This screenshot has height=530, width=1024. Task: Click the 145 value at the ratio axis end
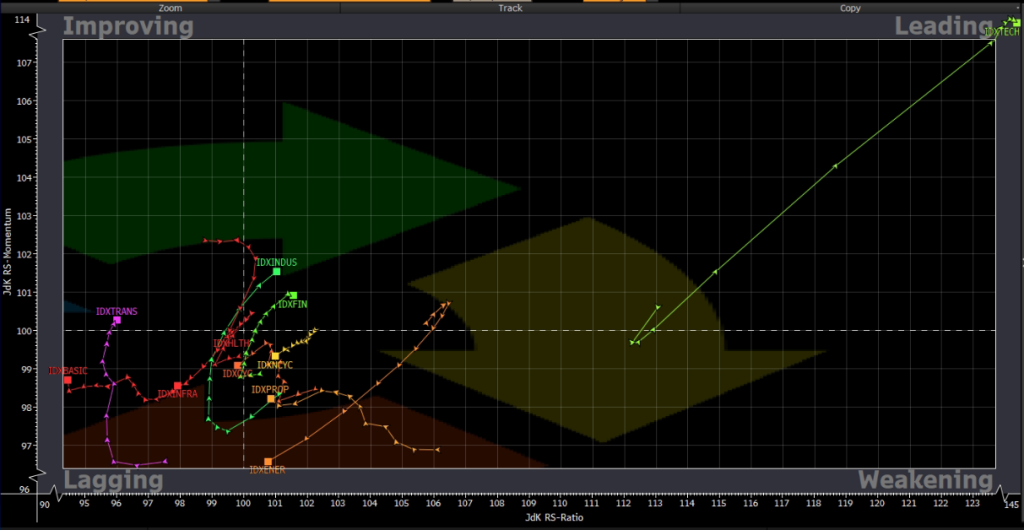click(x=1012, y=505)
